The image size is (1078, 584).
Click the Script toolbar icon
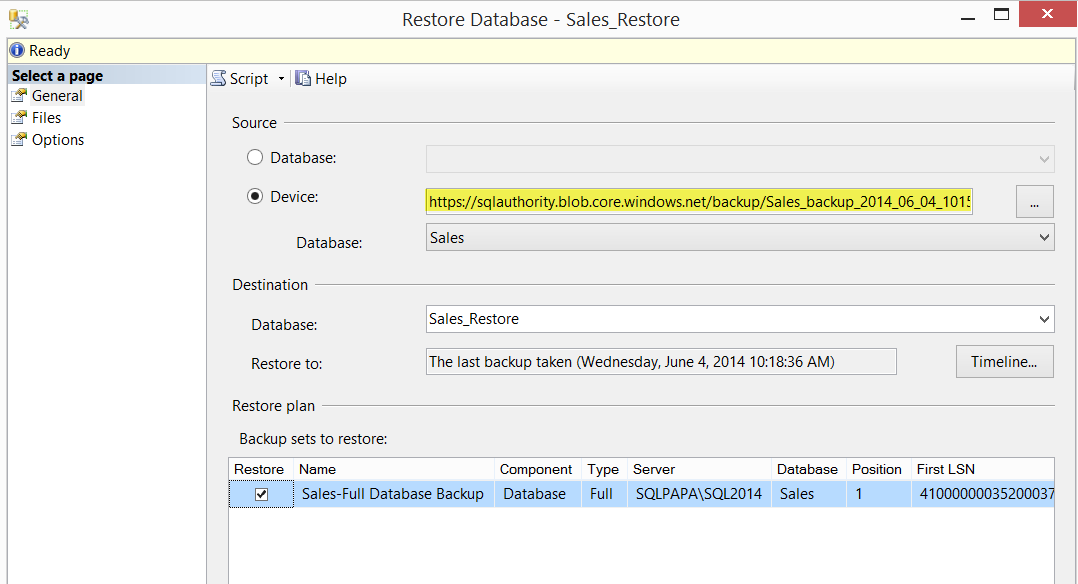click(x=219, y=78)
